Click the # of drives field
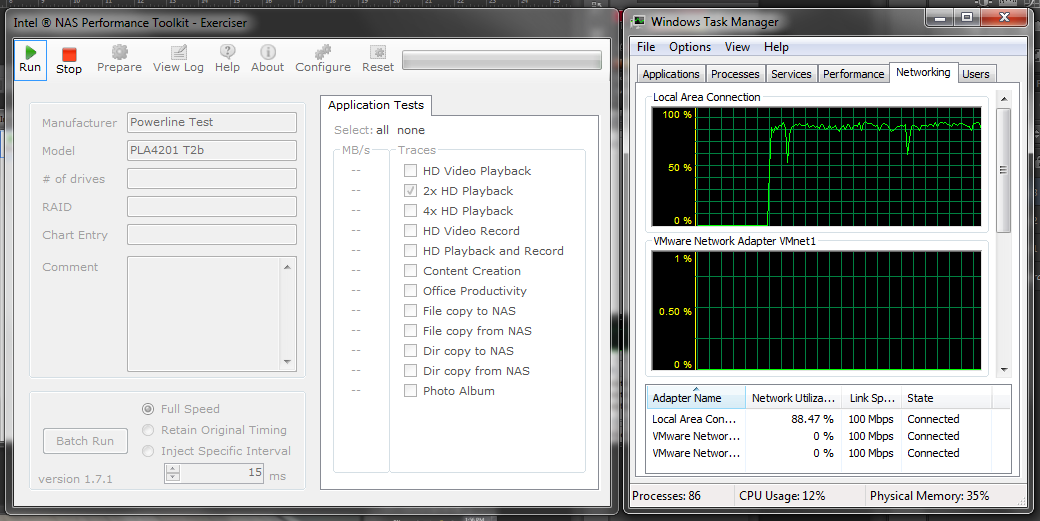1040x521 pixels. pyautogui.click(x=212, y=178)
